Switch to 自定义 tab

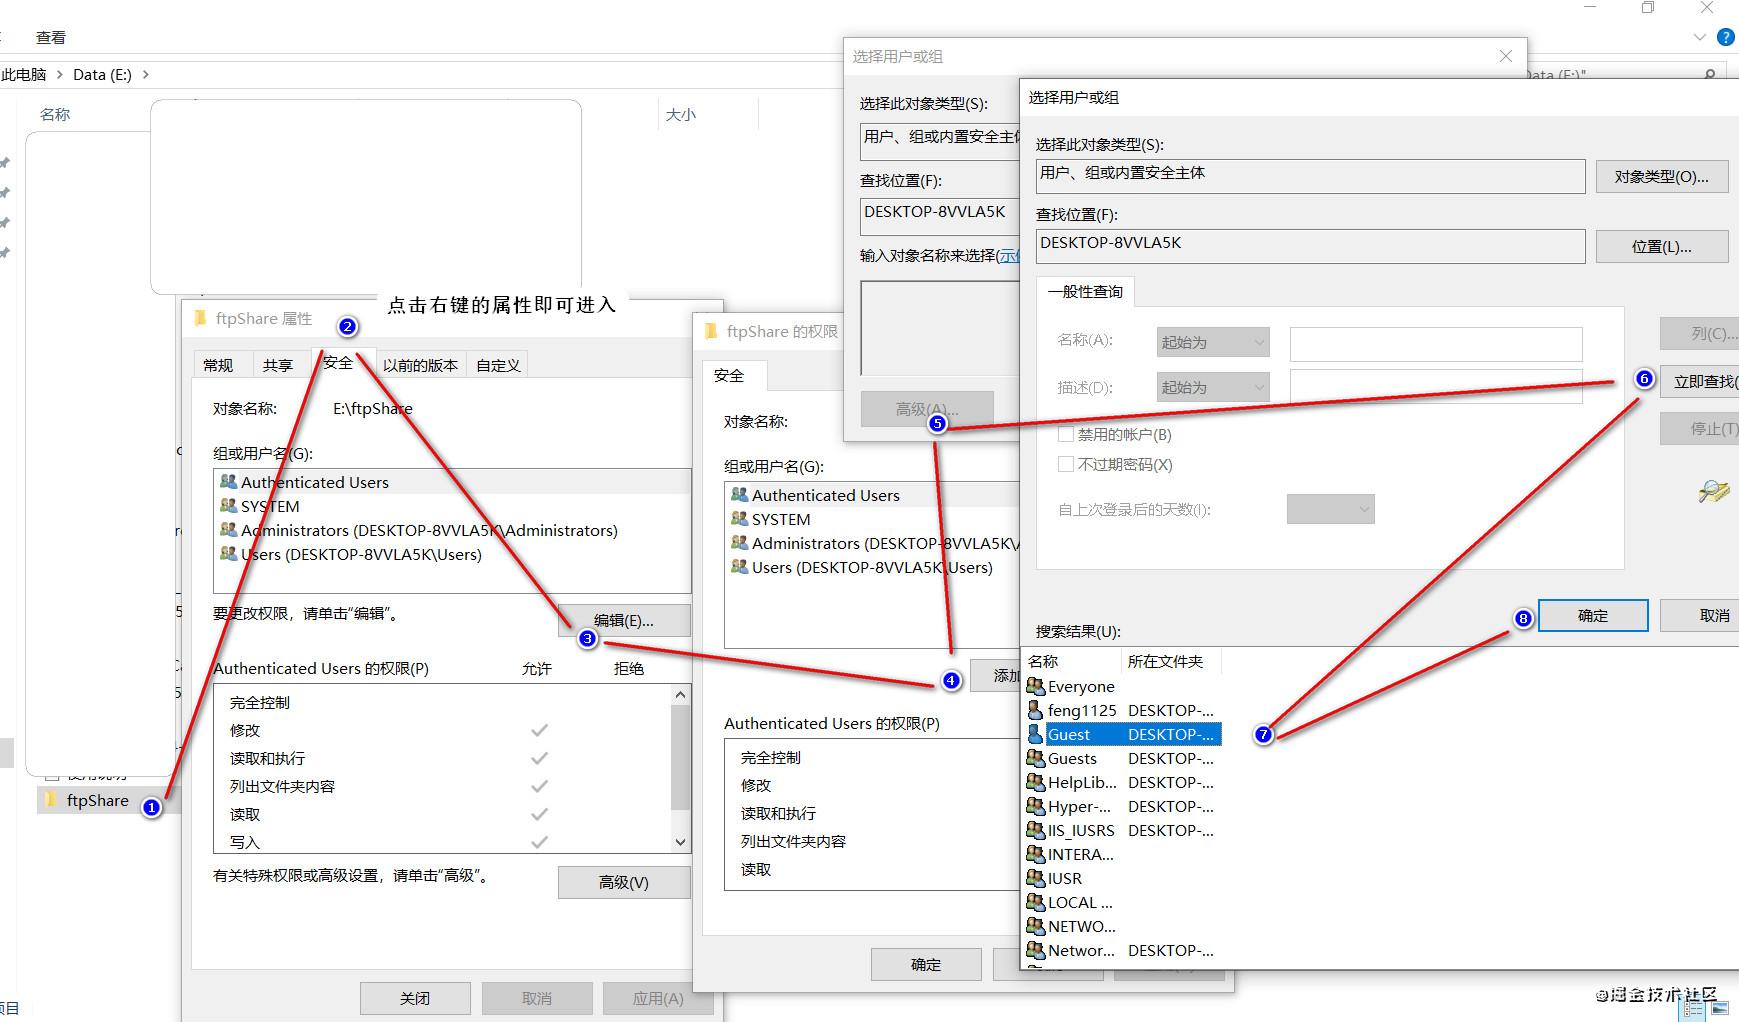(498, 365)
